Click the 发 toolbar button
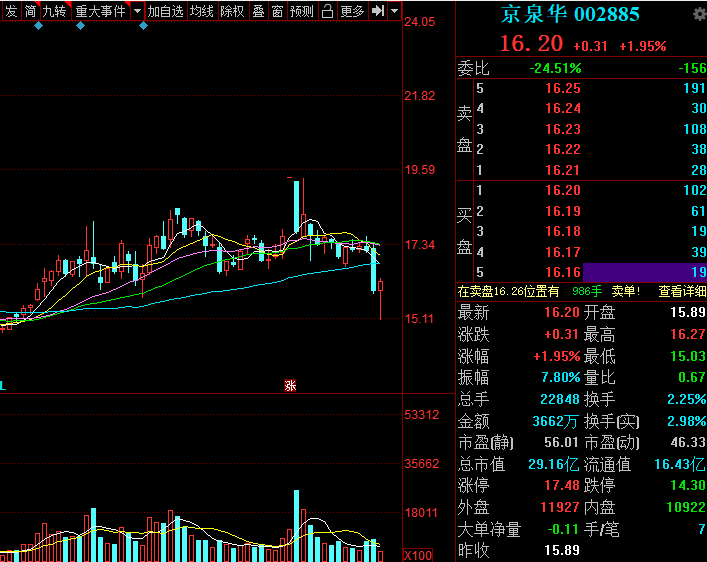Screen dimensions: 707x562 point(11,11)
